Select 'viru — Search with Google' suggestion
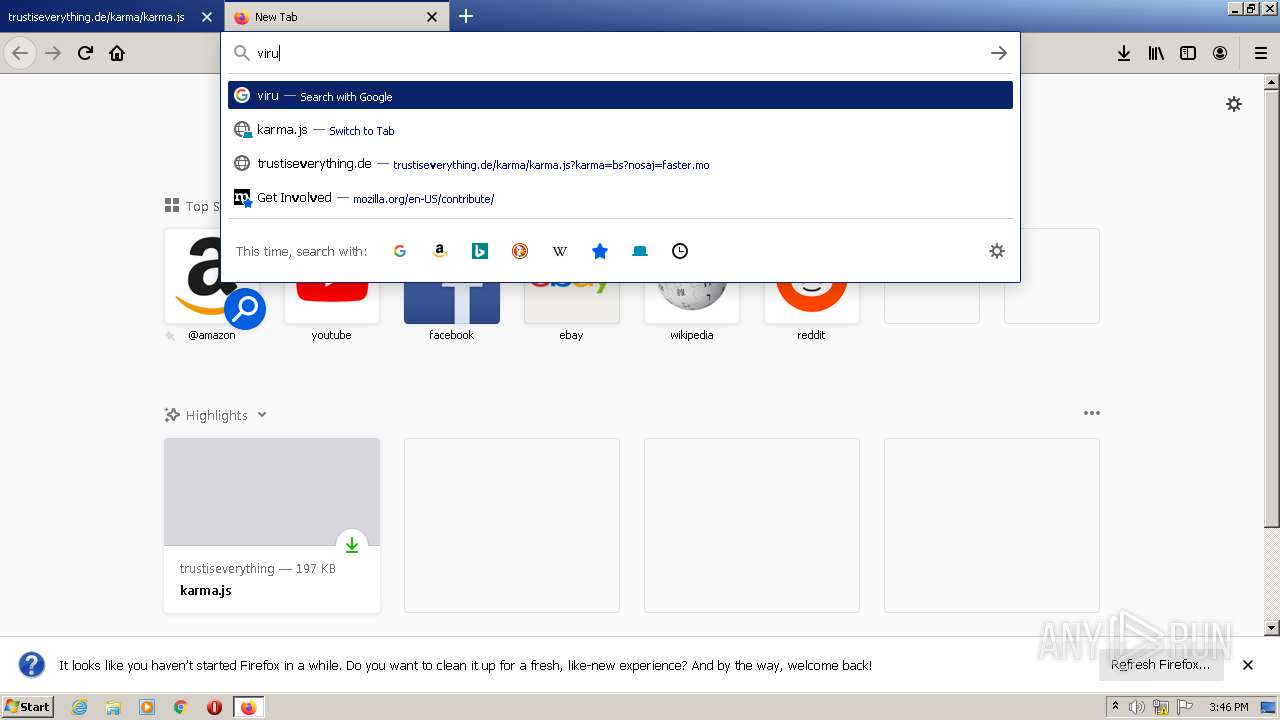This screenshot has height=720, width=1280. (620, 95)
